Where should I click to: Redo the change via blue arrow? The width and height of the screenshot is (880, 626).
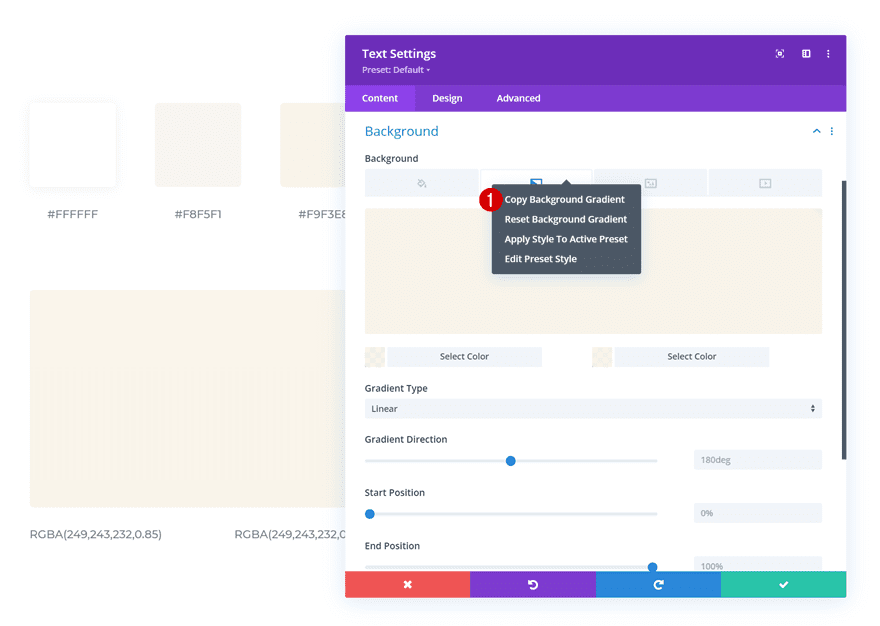pos(657,584)
